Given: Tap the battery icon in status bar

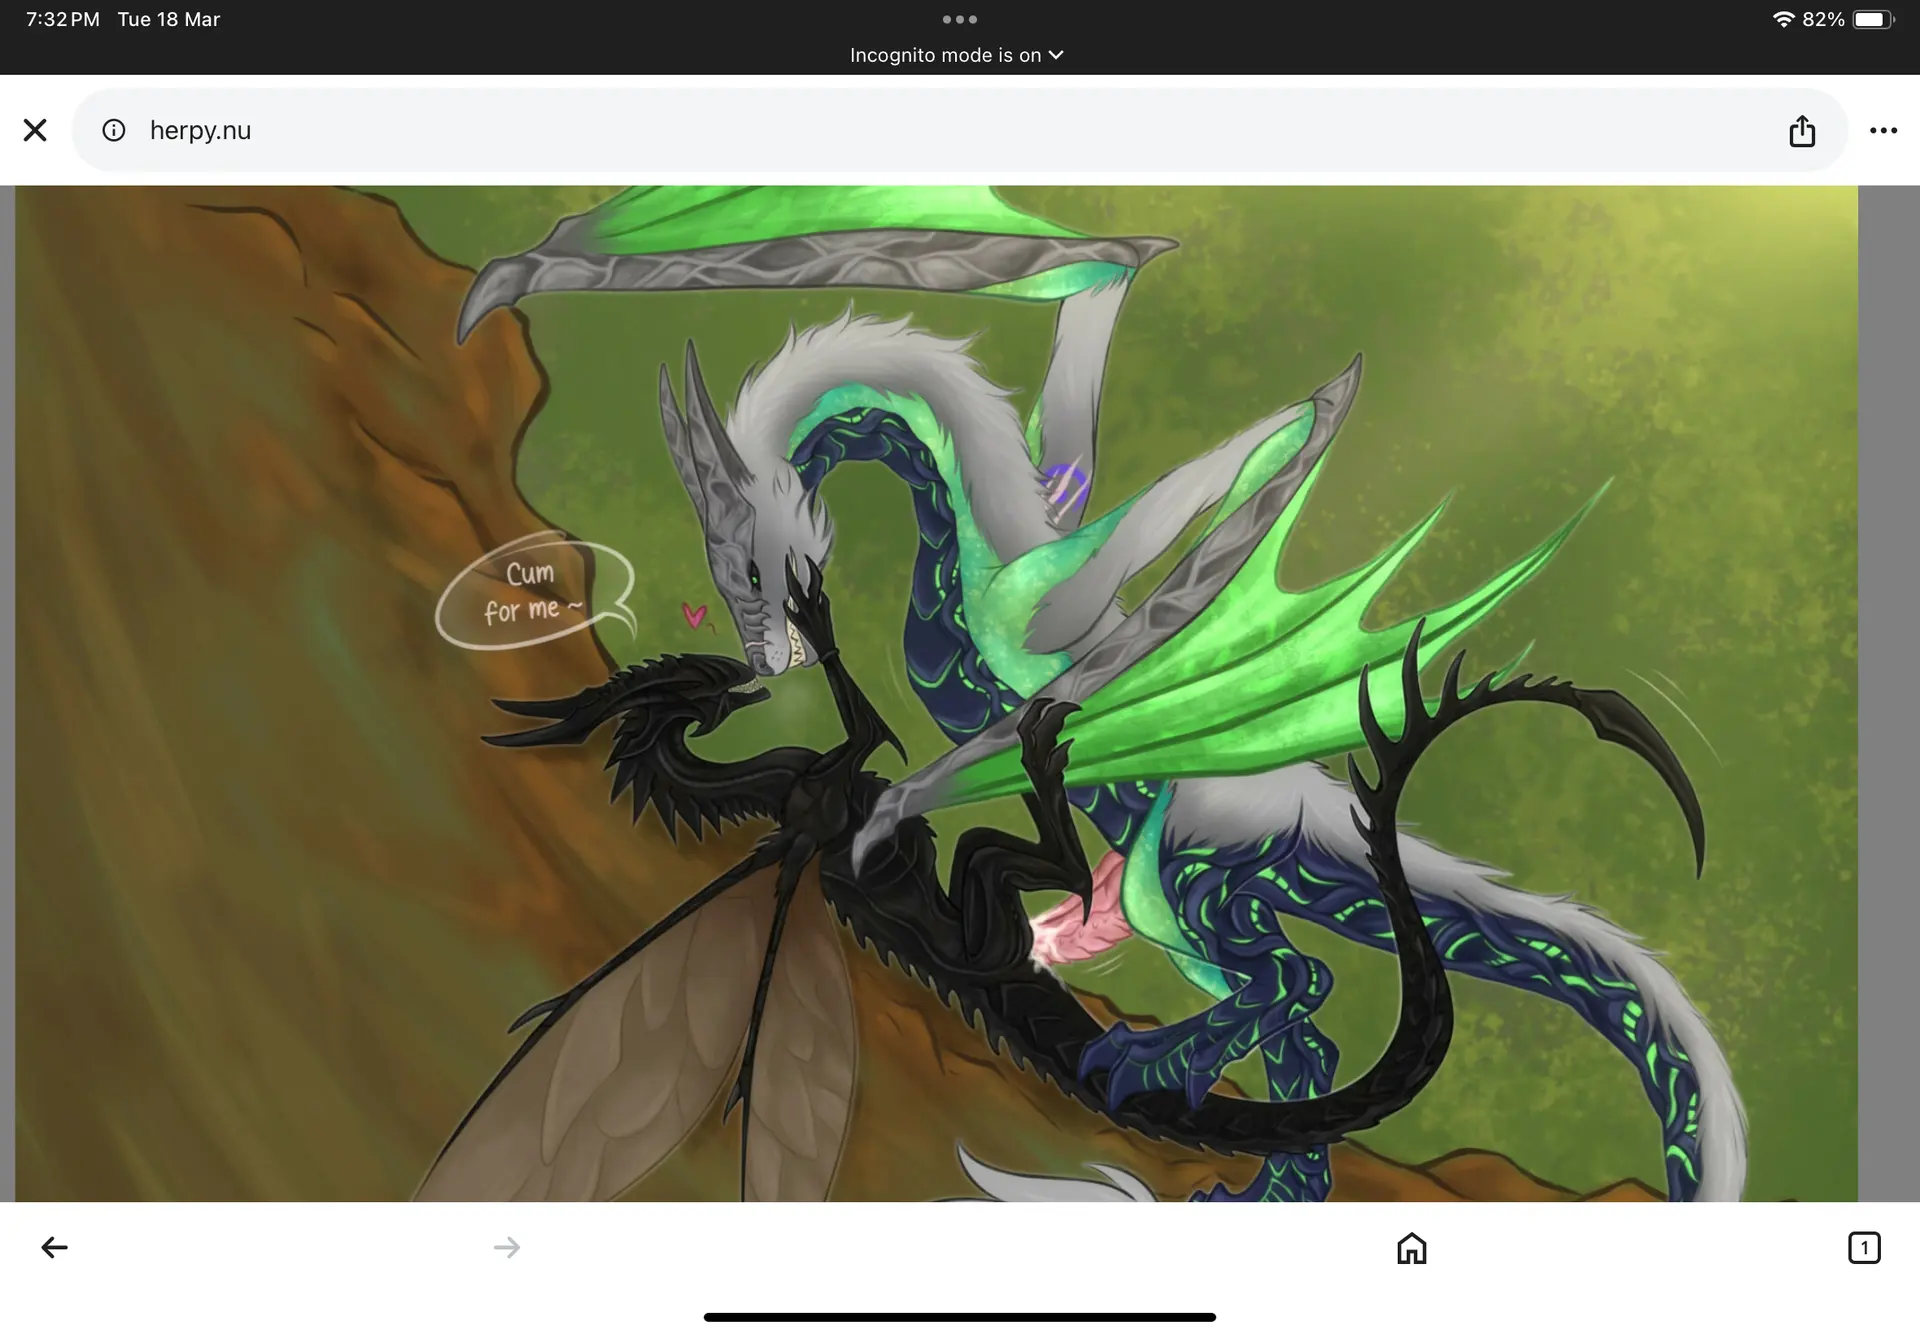Looking at the screenshot, I should [1872, 19].
